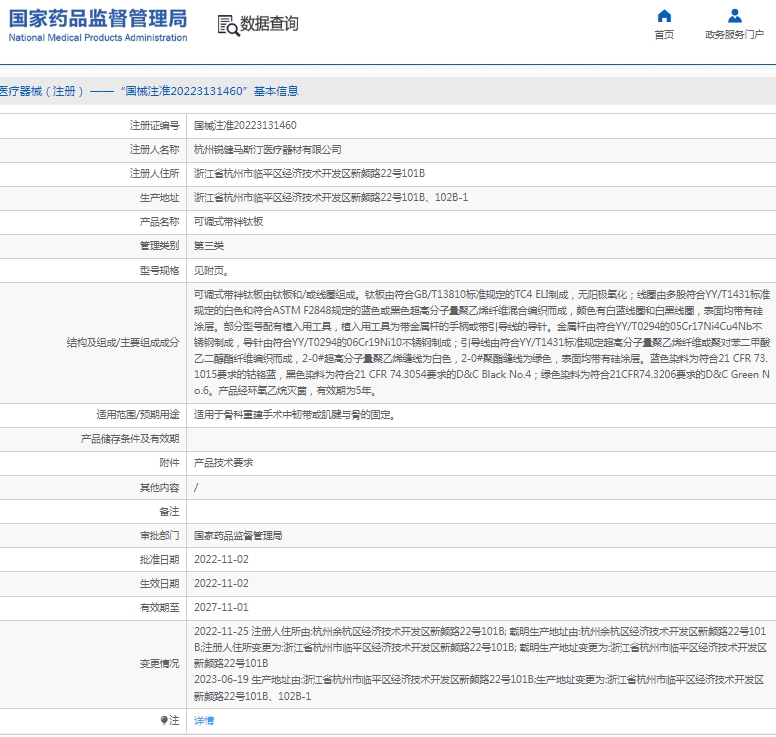Click the 2023-06-19 change record text
Viewport: 776px width, 737px height.
479,688
